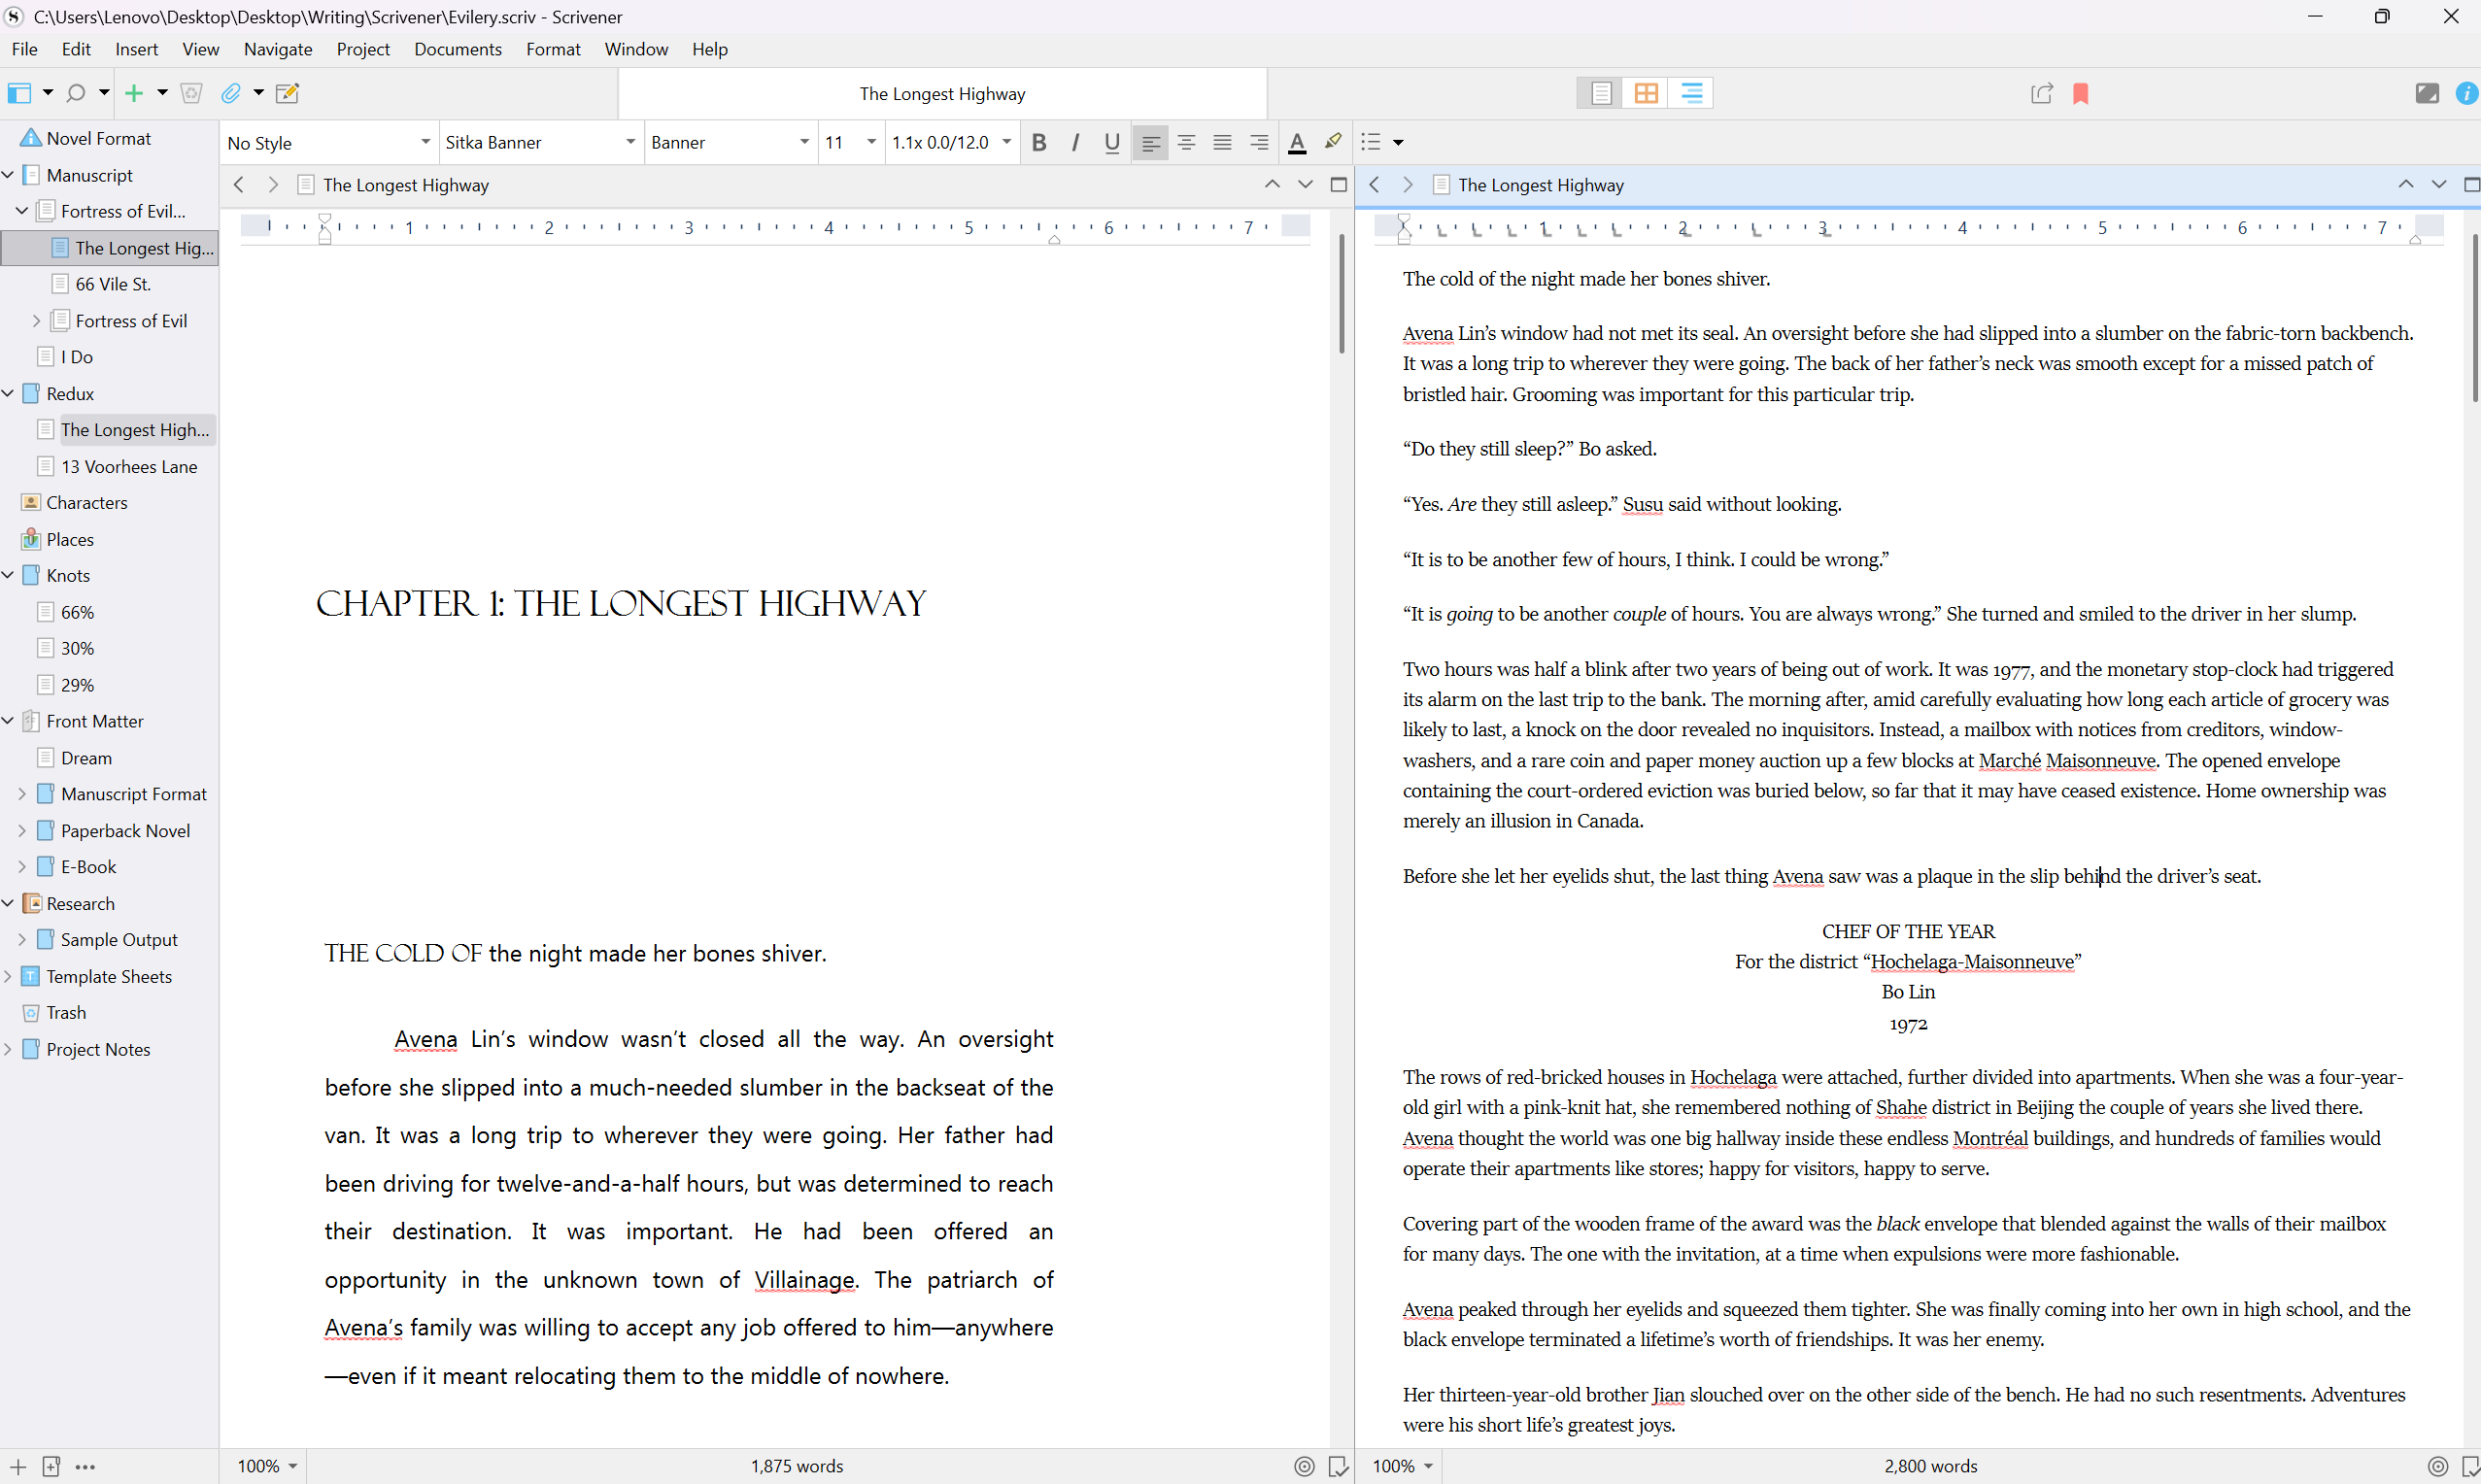Switch to Corkboard view mode
The image size is (2481, 1484).
[1646, 93]
